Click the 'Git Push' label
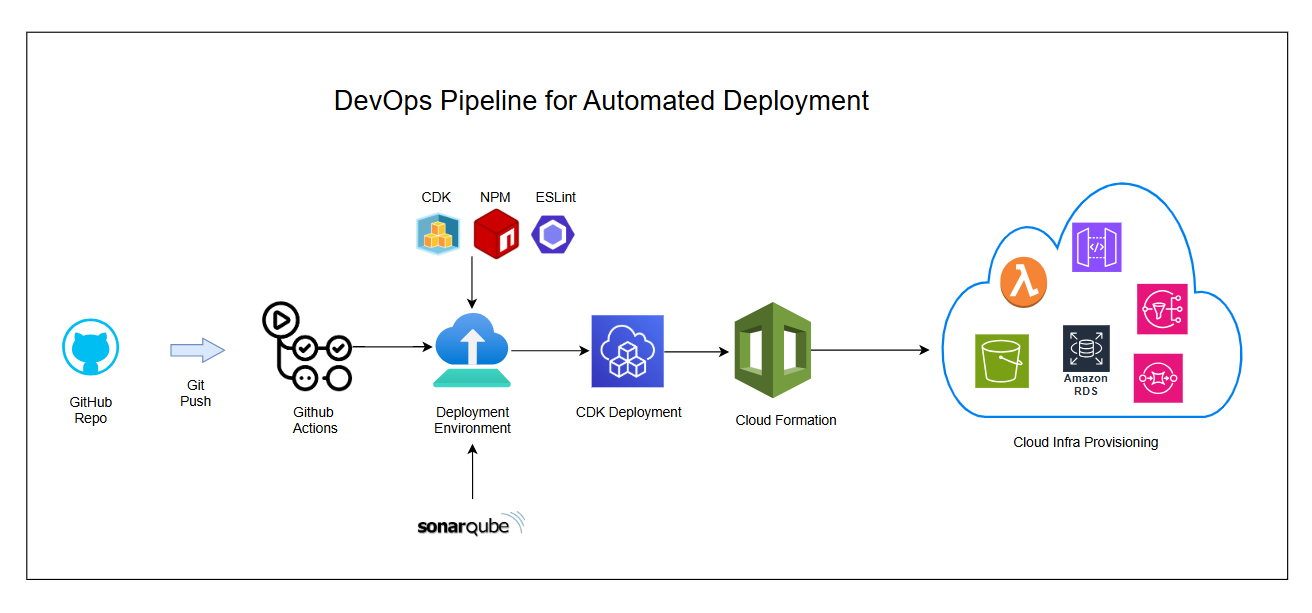Screen dimensions: 1312x613 click(196, 393)
